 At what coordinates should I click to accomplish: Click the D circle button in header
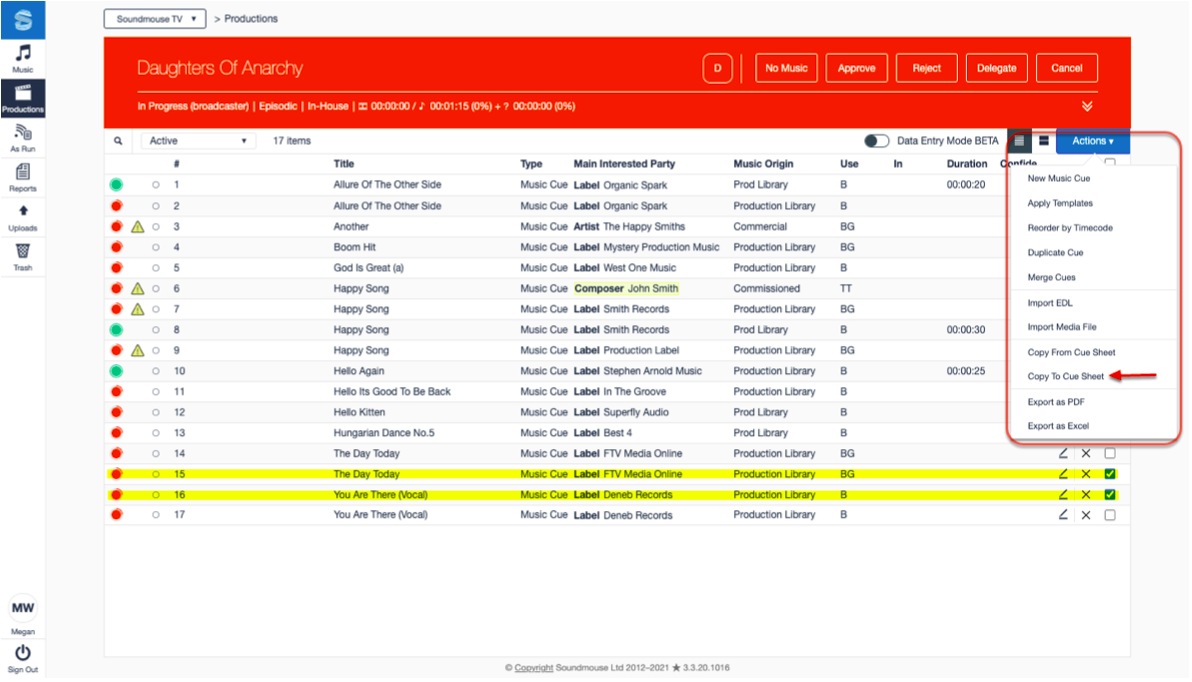coord(717,68)
